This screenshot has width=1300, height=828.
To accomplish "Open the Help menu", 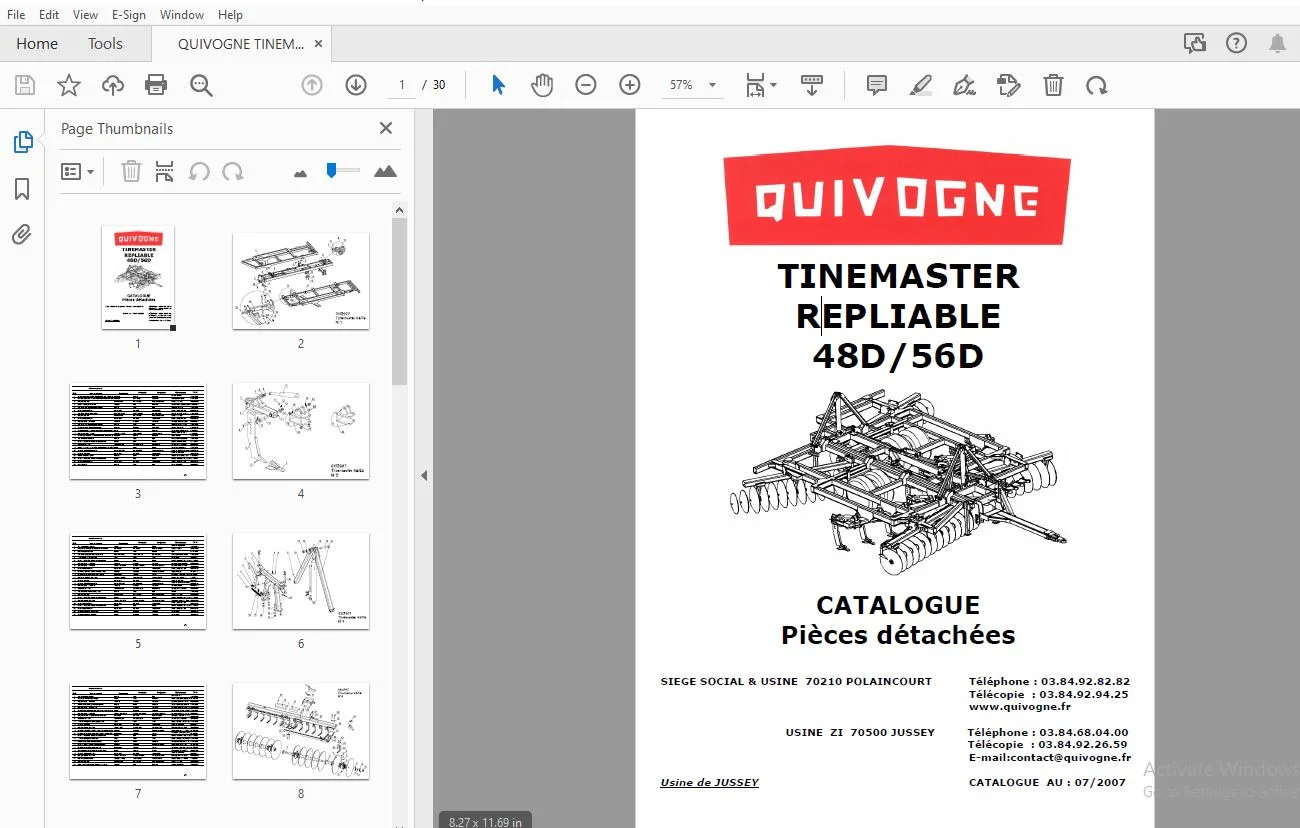I will pyautogui.click(x=230, y=15).
